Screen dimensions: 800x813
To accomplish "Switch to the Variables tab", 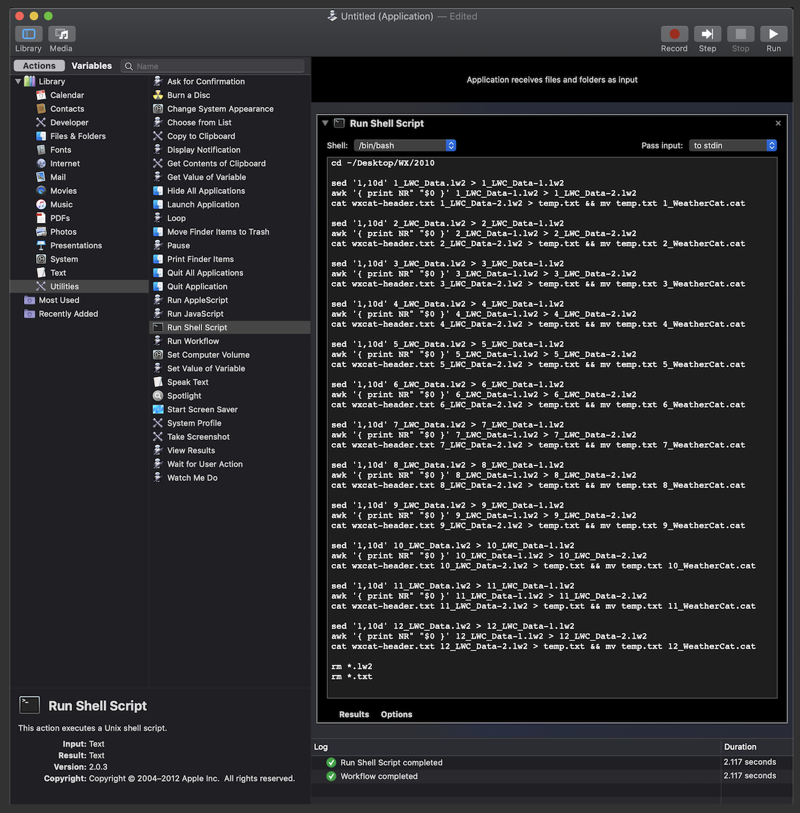I will tap(92, 66).
